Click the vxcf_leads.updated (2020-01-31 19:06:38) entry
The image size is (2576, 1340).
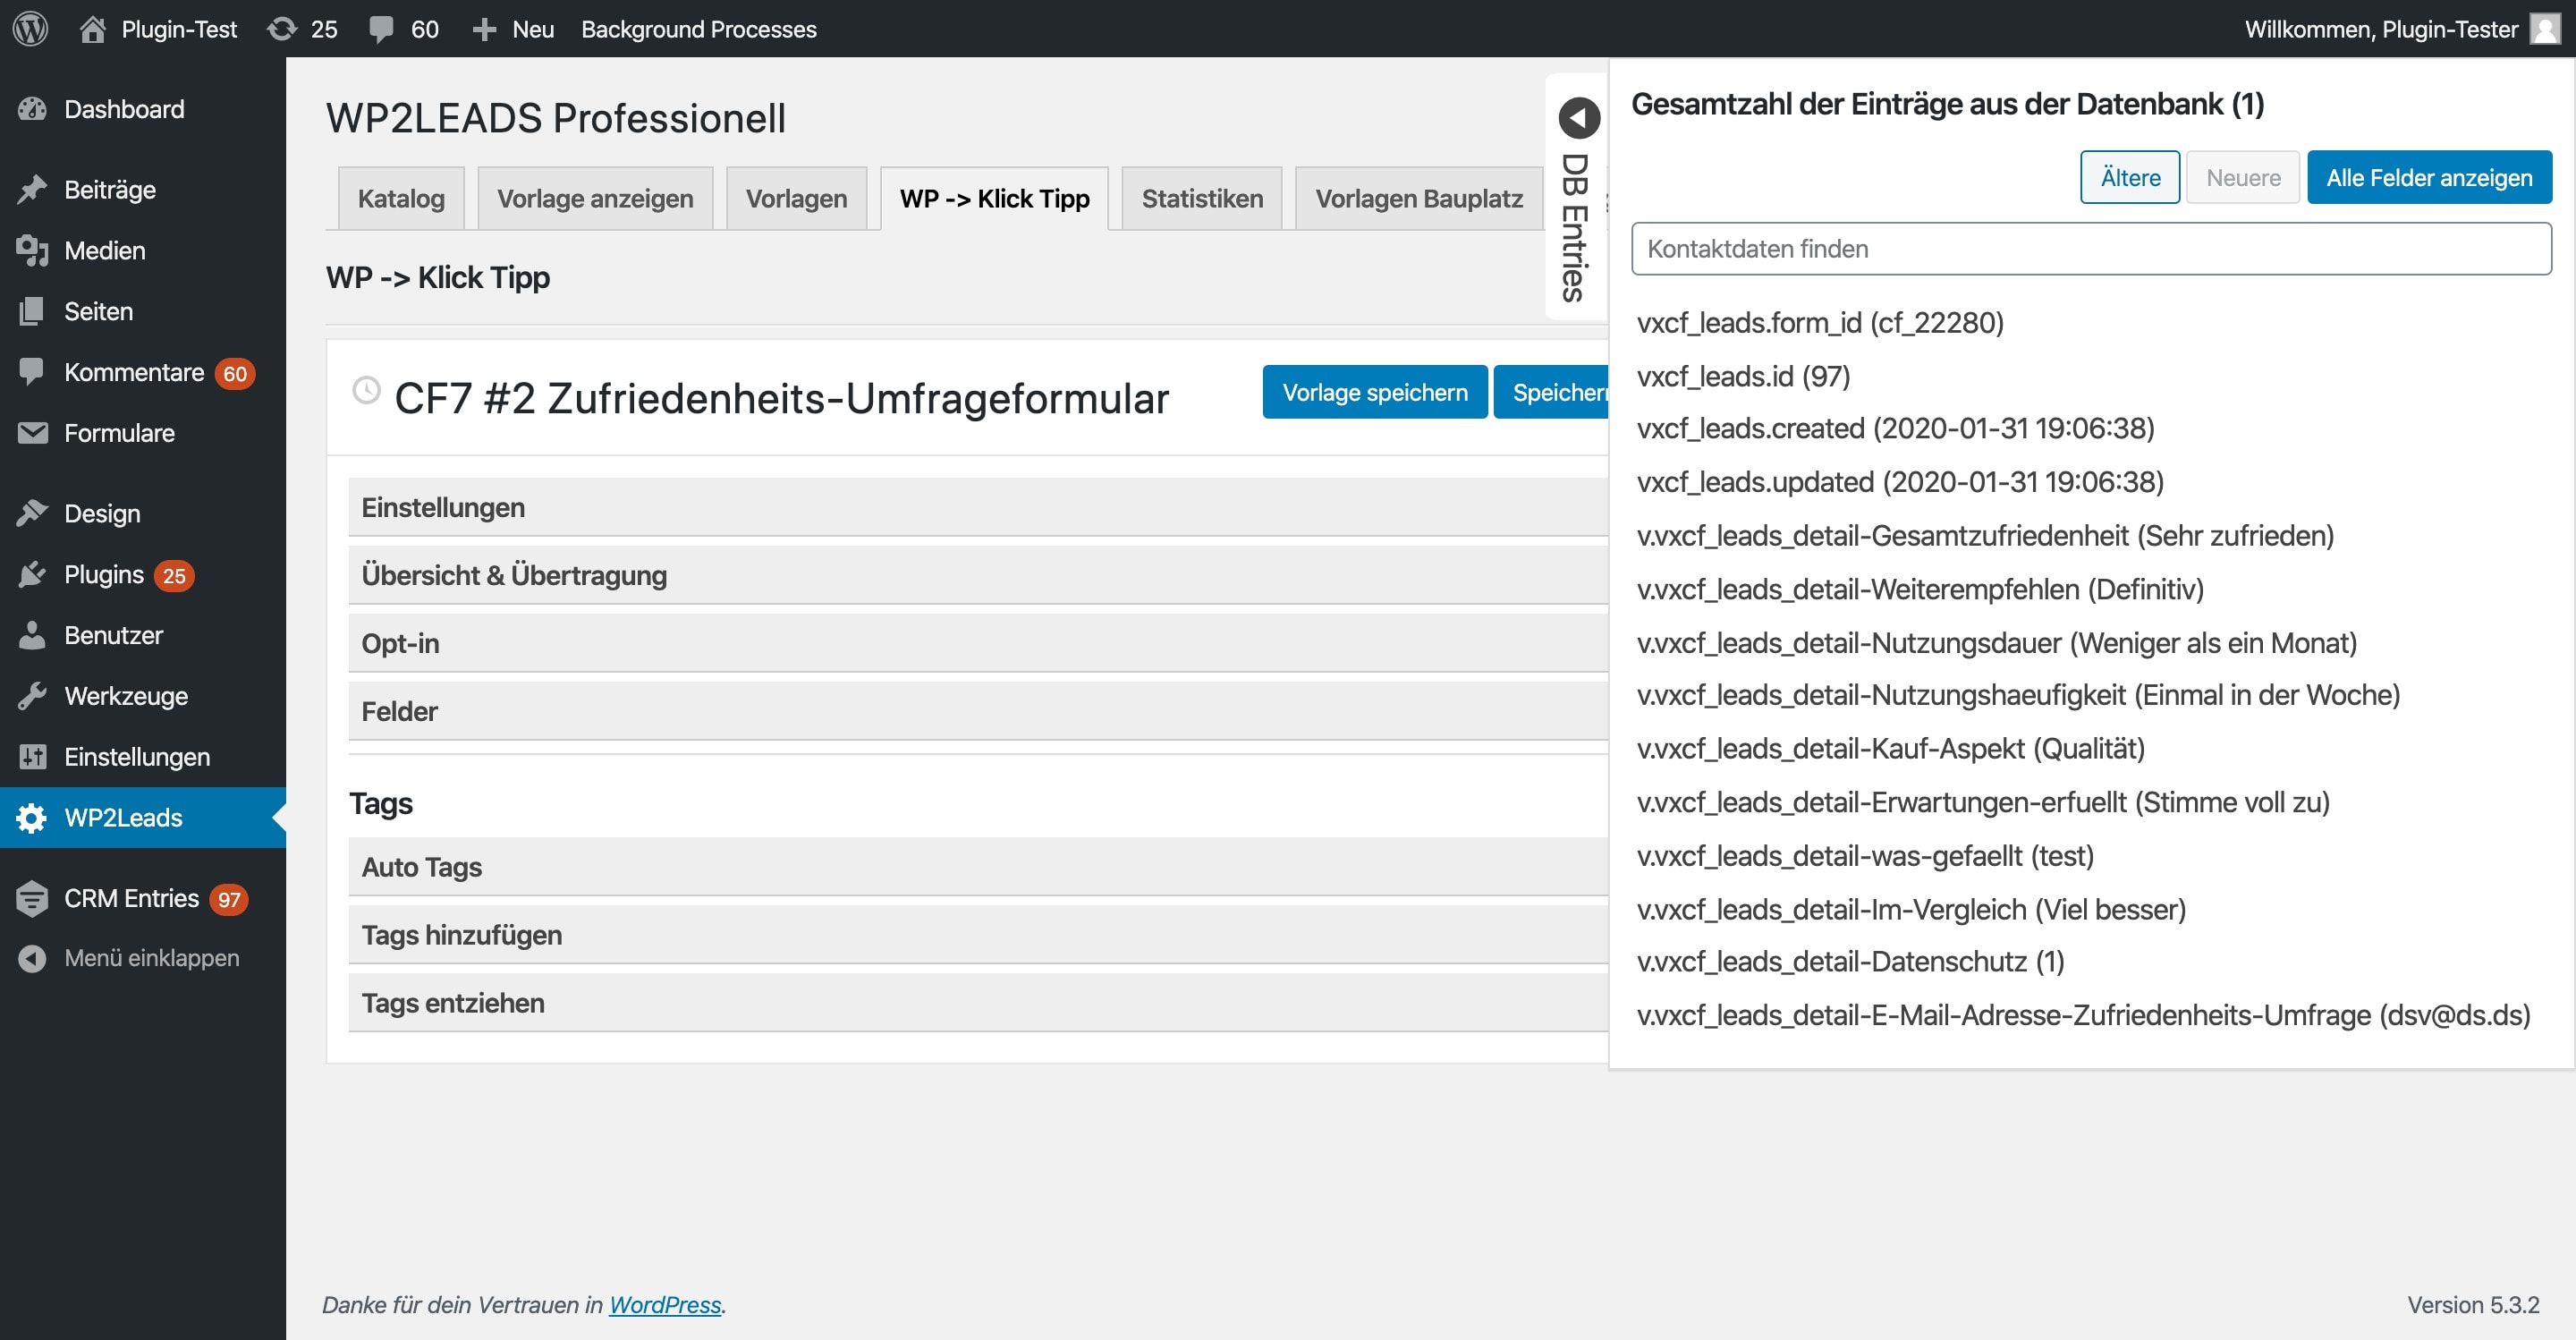pyautogui.click(x=1900, y=482)
